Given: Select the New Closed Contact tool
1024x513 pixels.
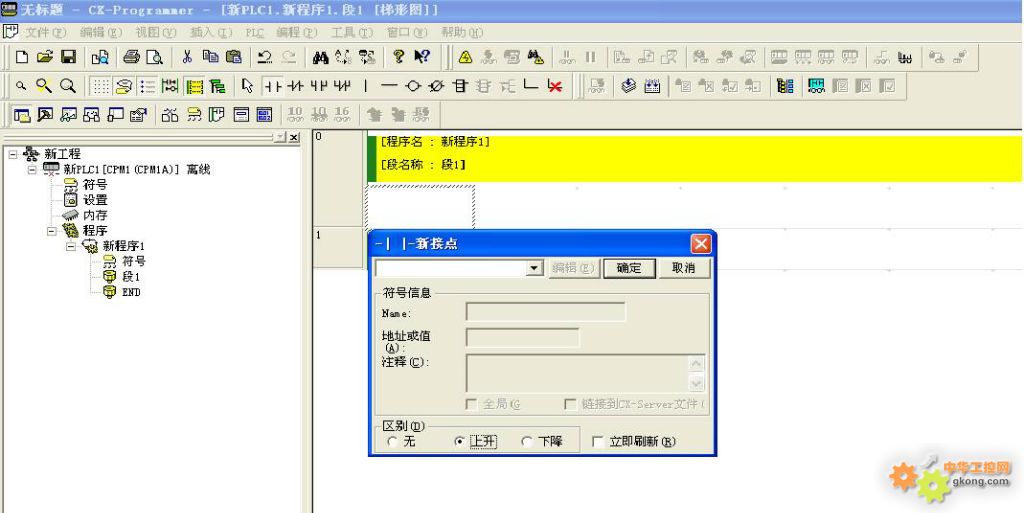Looking at the screenshot, I should click(296, 86).
